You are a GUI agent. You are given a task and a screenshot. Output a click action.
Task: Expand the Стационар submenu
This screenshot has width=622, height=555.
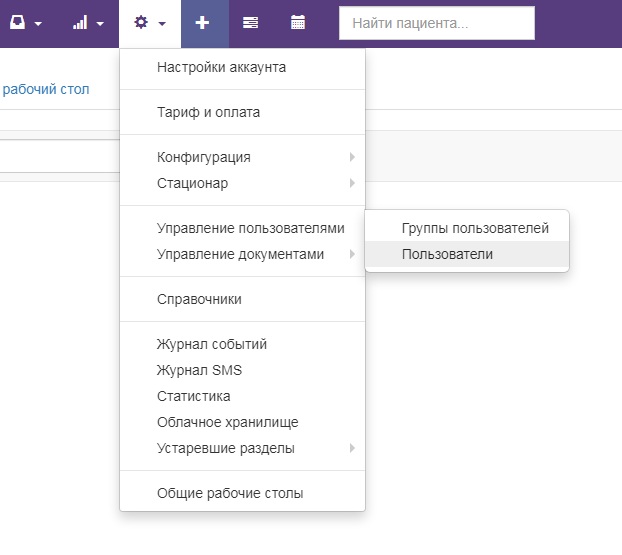click(x=242, y=183)
